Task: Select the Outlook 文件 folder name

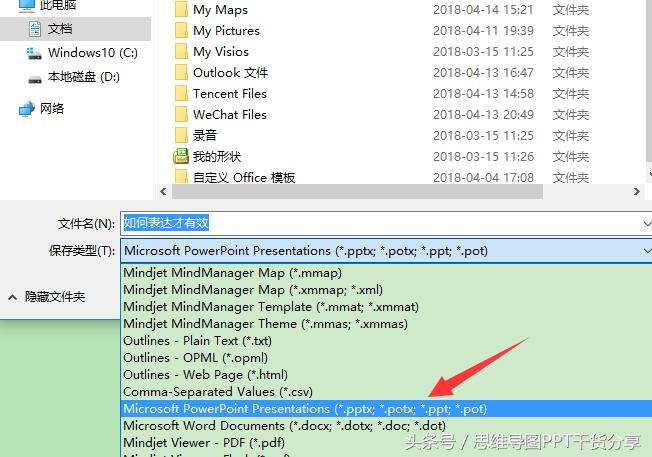Action: click(230, 73)
